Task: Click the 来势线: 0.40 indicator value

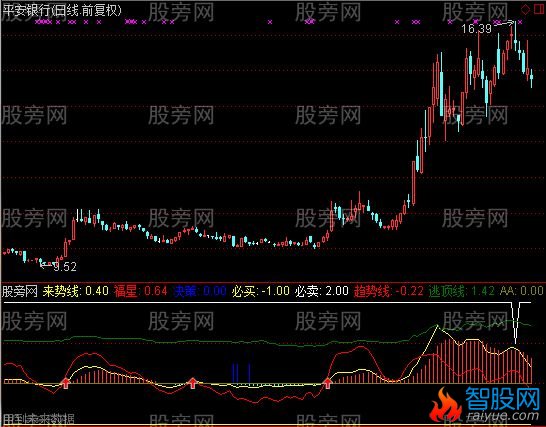Action: [76, 291]
